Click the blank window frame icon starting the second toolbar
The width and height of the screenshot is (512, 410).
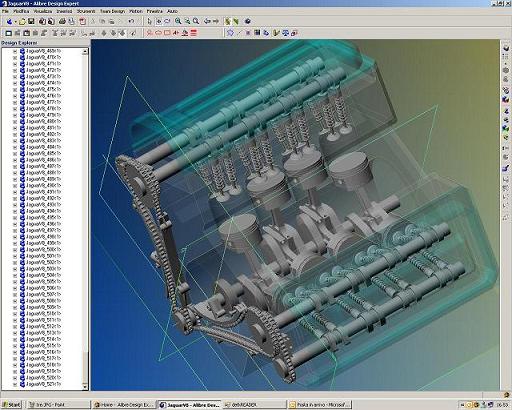pos(9,33)
